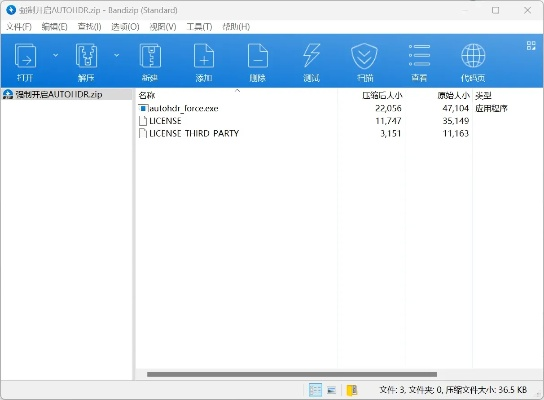The width and height of the screenshot is (544, 400).
Task: Open the 选项(O) menu
Action: [x=125, y=27]
